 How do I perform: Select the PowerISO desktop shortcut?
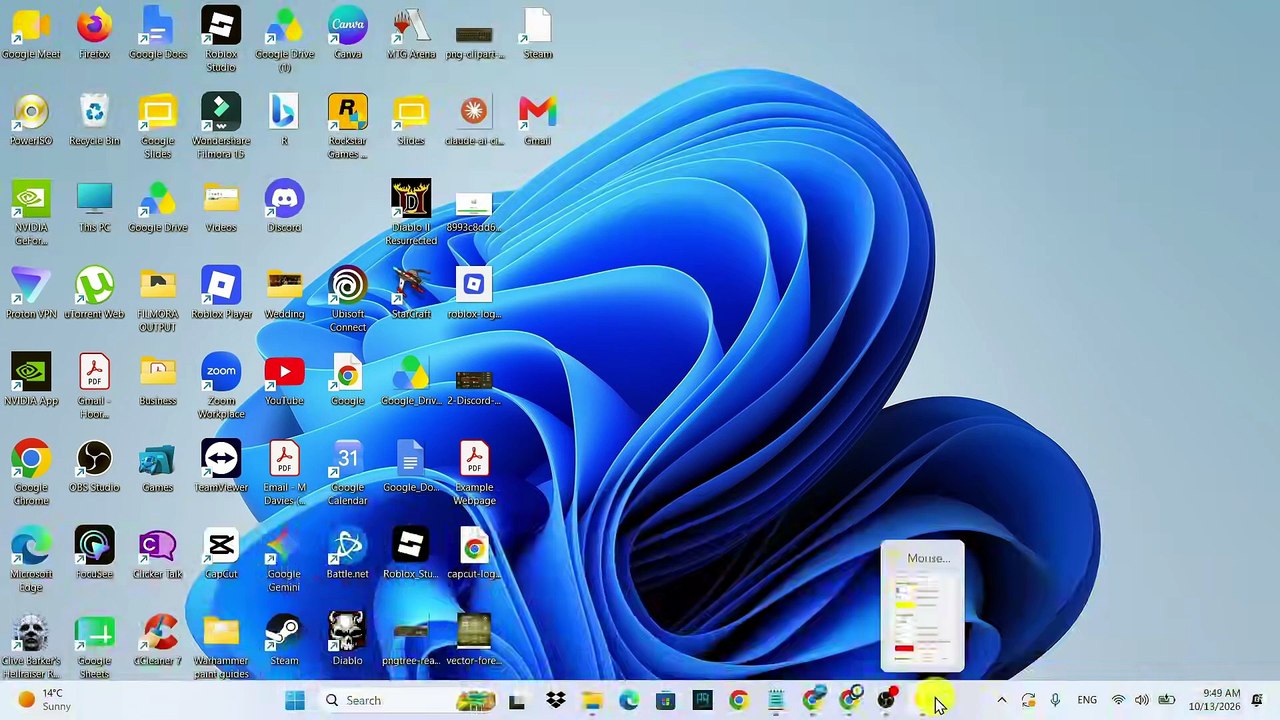click(31, 121)
